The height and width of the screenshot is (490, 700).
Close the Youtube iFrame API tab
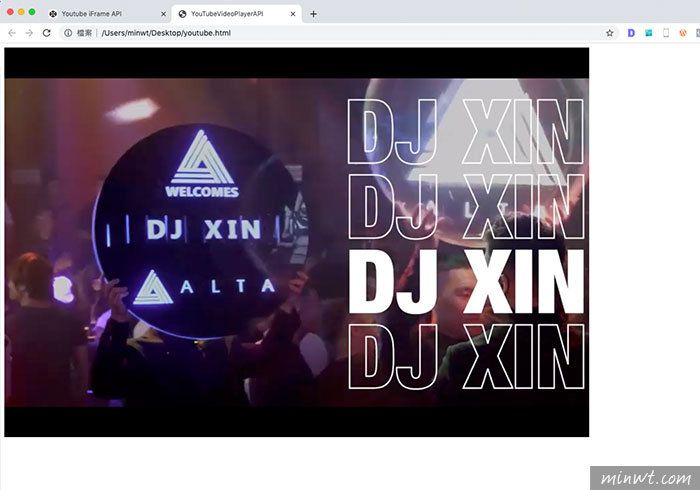pyautogui.click(x=163, y=14)
